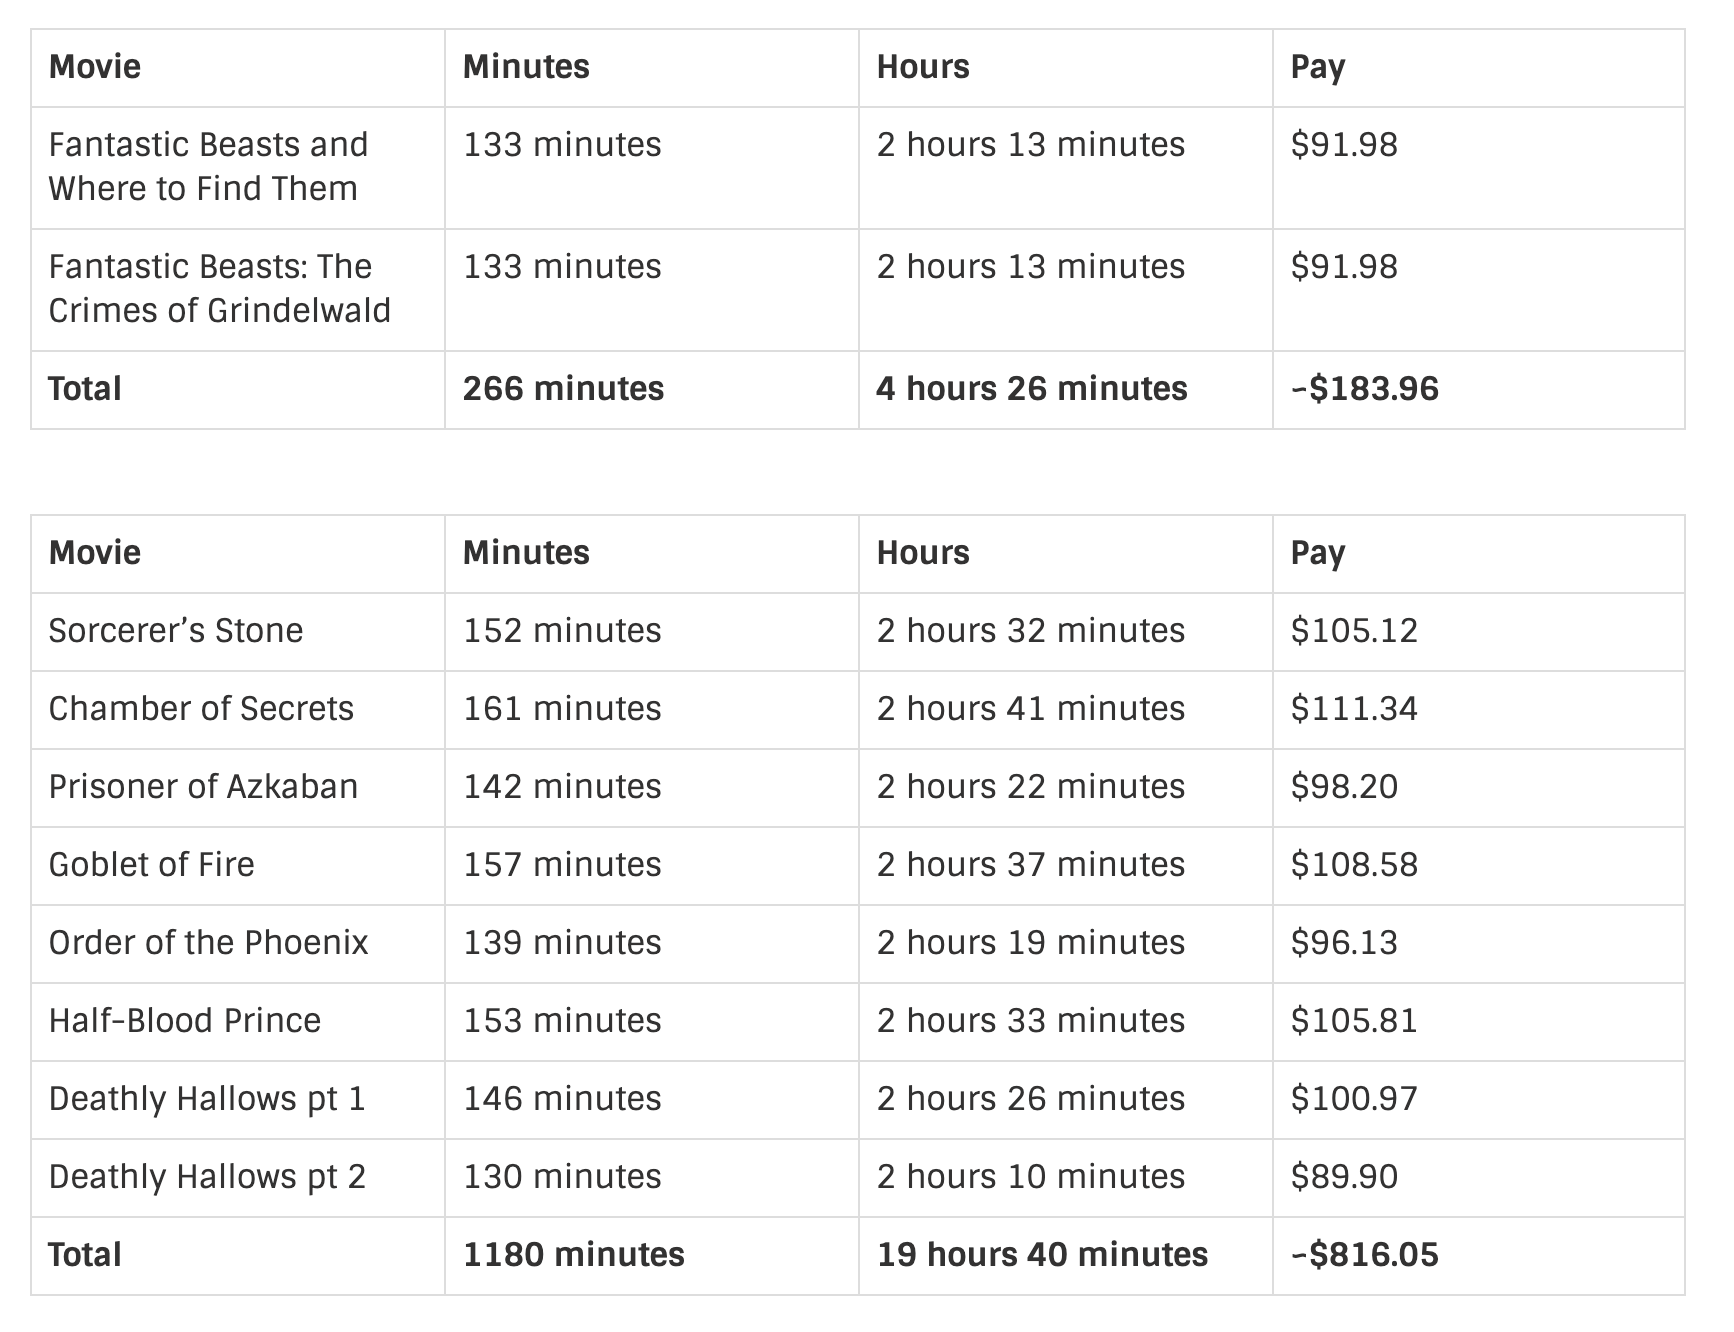Click the 2 hours 19 minutes cell
The height and width of the screenshot is (1332, 1734).
pyautogui.click(x=1031, y=943)
